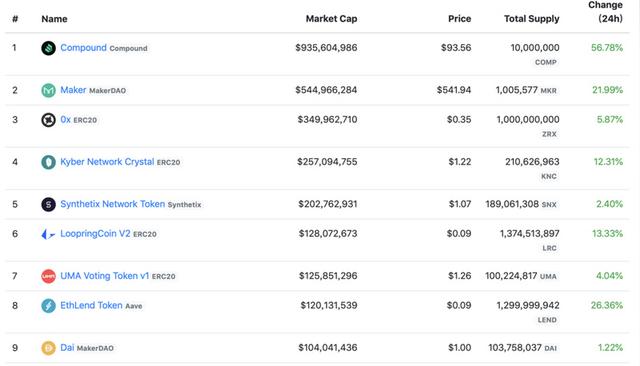Click the $1.26 UMA price

460,276
